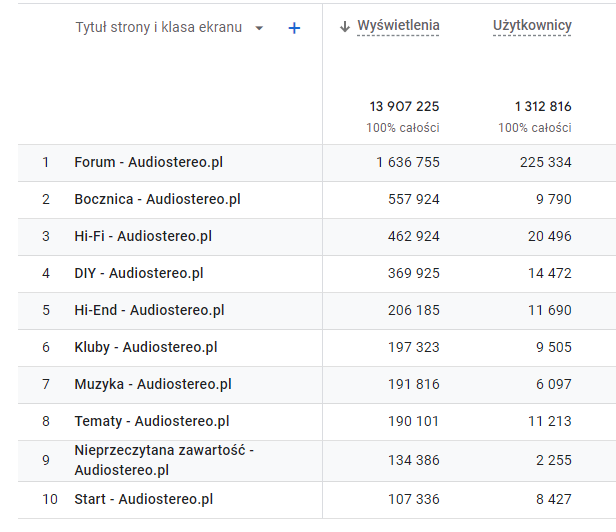Click total users value 1 312 816
This screenshot has height=532, width=616.
543,106
